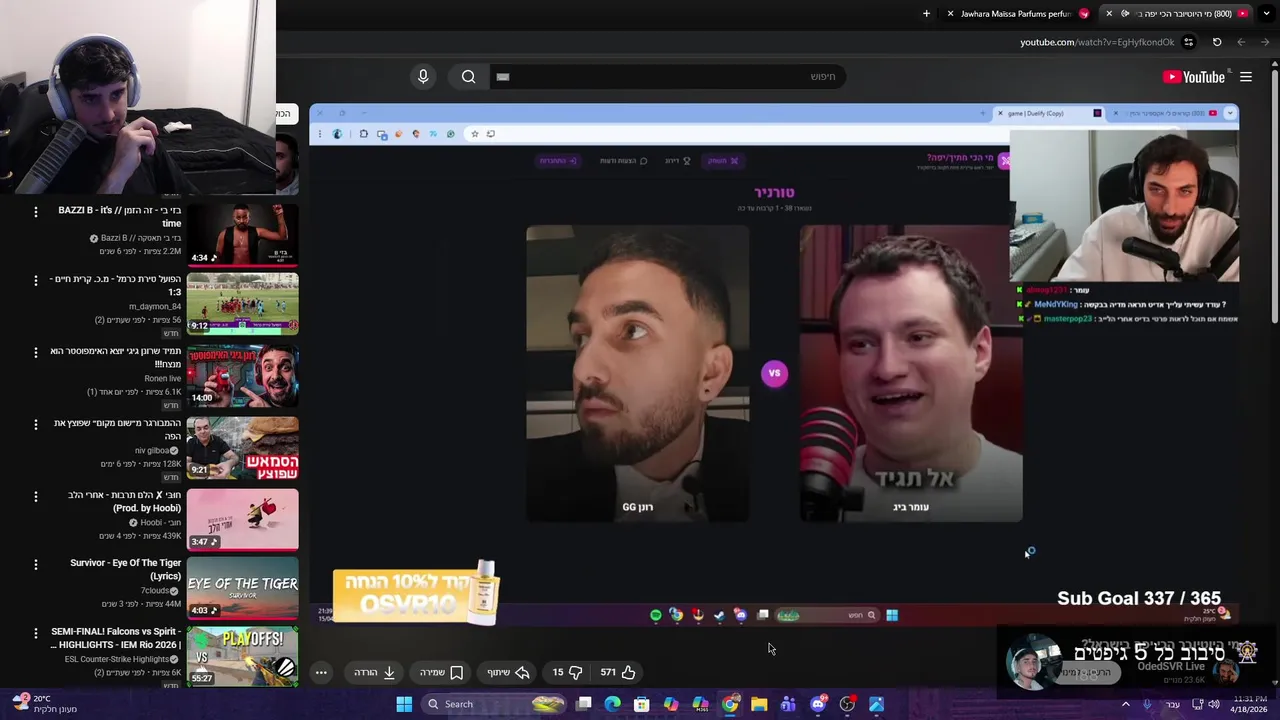Open Task View from the taskbar
The width and height of the screenshot is (1280, 720).
[x=584, y=704]
